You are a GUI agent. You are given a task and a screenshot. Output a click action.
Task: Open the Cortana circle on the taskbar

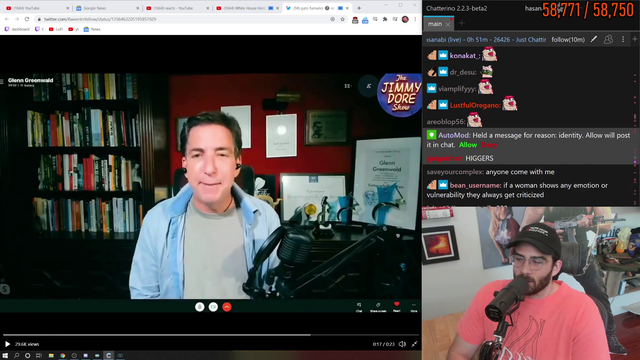click(x=27, y=356)
